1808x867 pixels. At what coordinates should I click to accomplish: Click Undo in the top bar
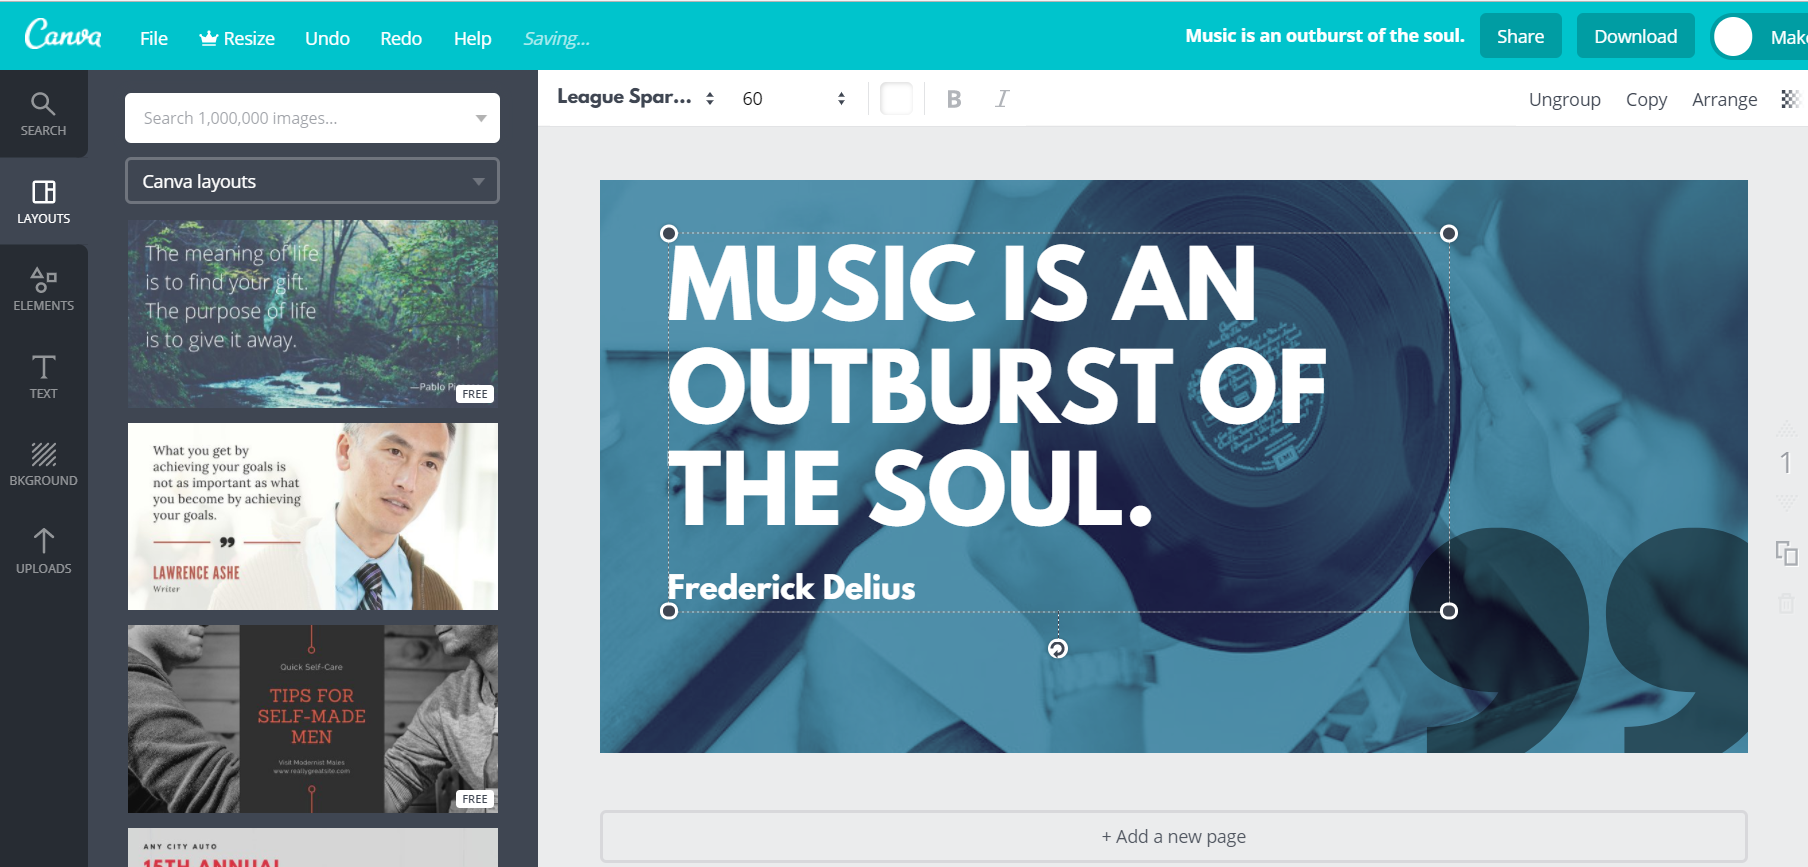coord(327,38)
